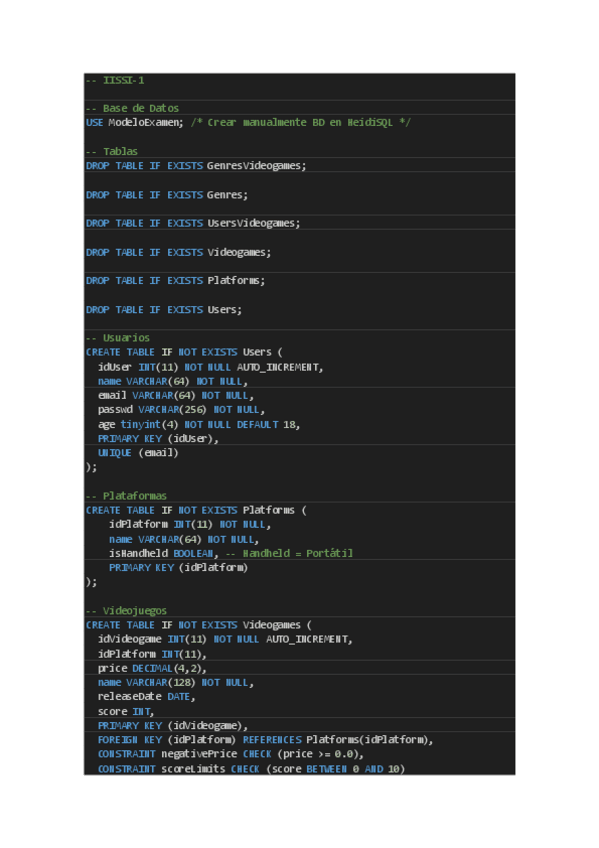Click the UNIQUE (email) constraint
Viewport: 599px width, 848px height.
138,453
